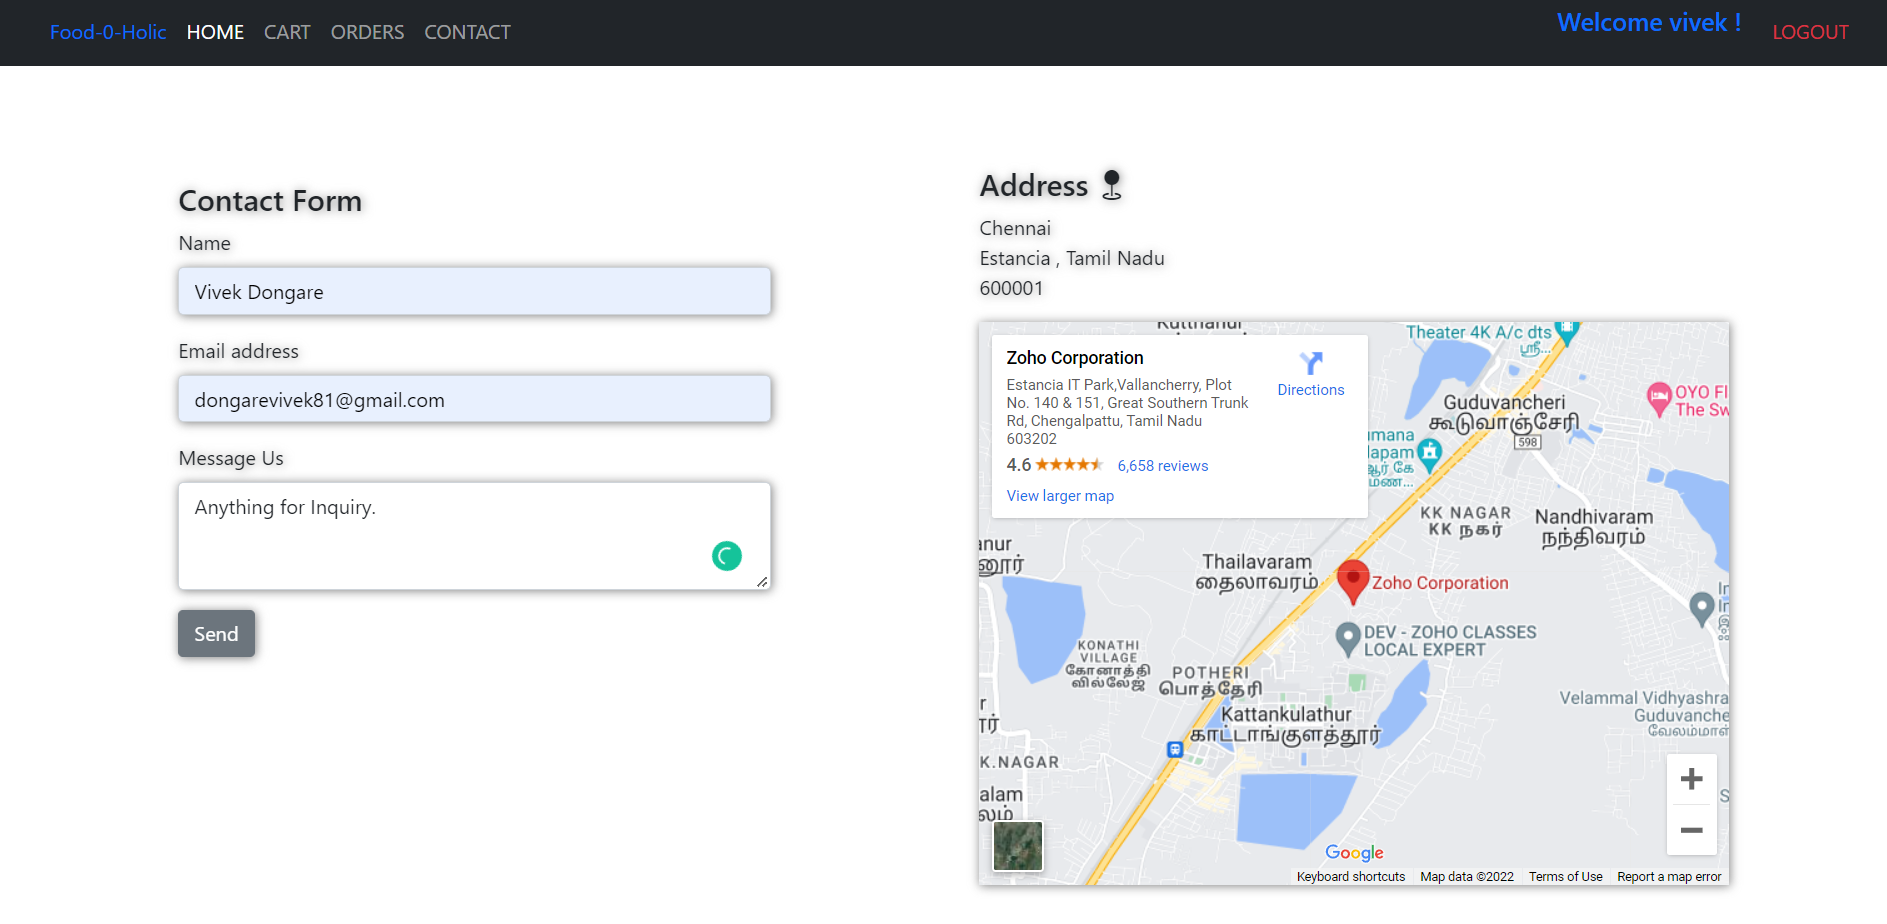Screen dimensions: 1887x924
Task: Open Keyboard shortcuts on the map
Action: point(1351,877)
